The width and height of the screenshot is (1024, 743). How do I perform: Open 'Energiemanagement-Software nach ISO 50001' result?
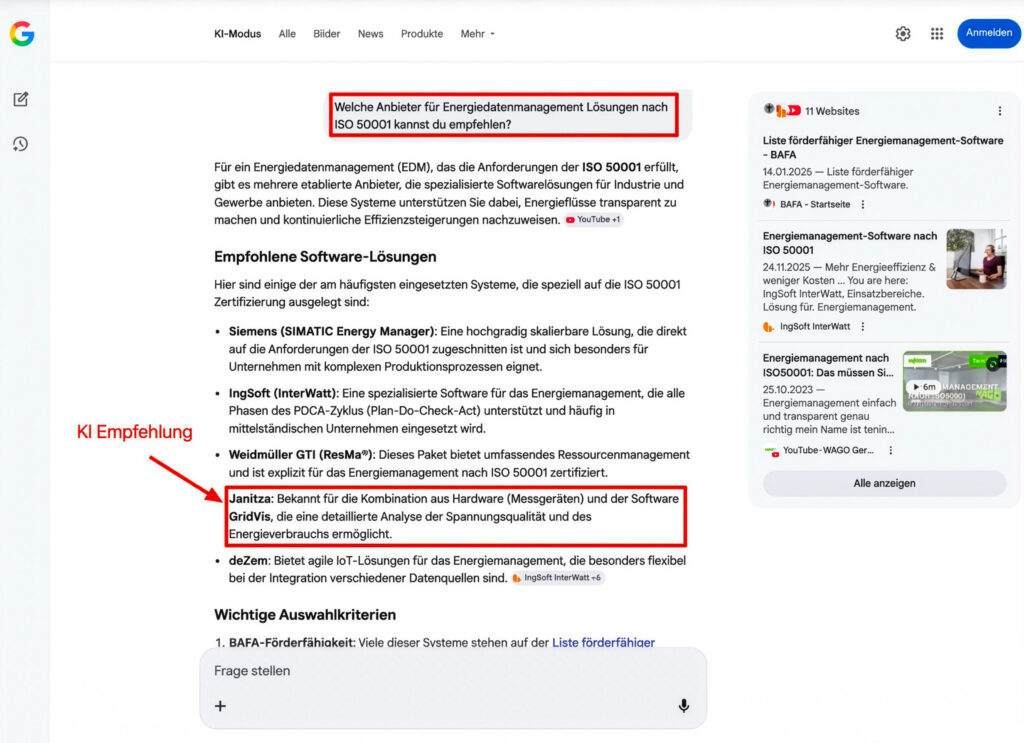click(850, 243)
